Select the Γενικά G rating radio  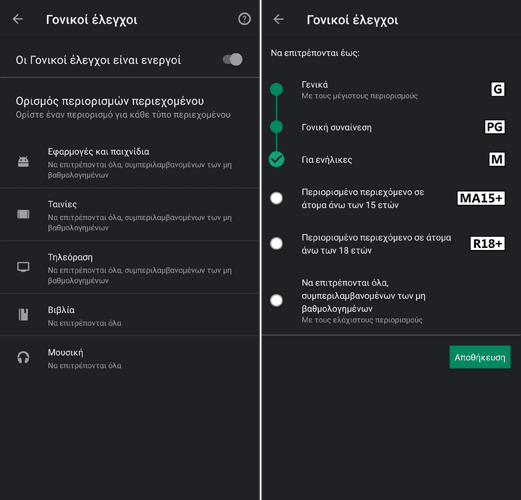click(x=276, y=89)
